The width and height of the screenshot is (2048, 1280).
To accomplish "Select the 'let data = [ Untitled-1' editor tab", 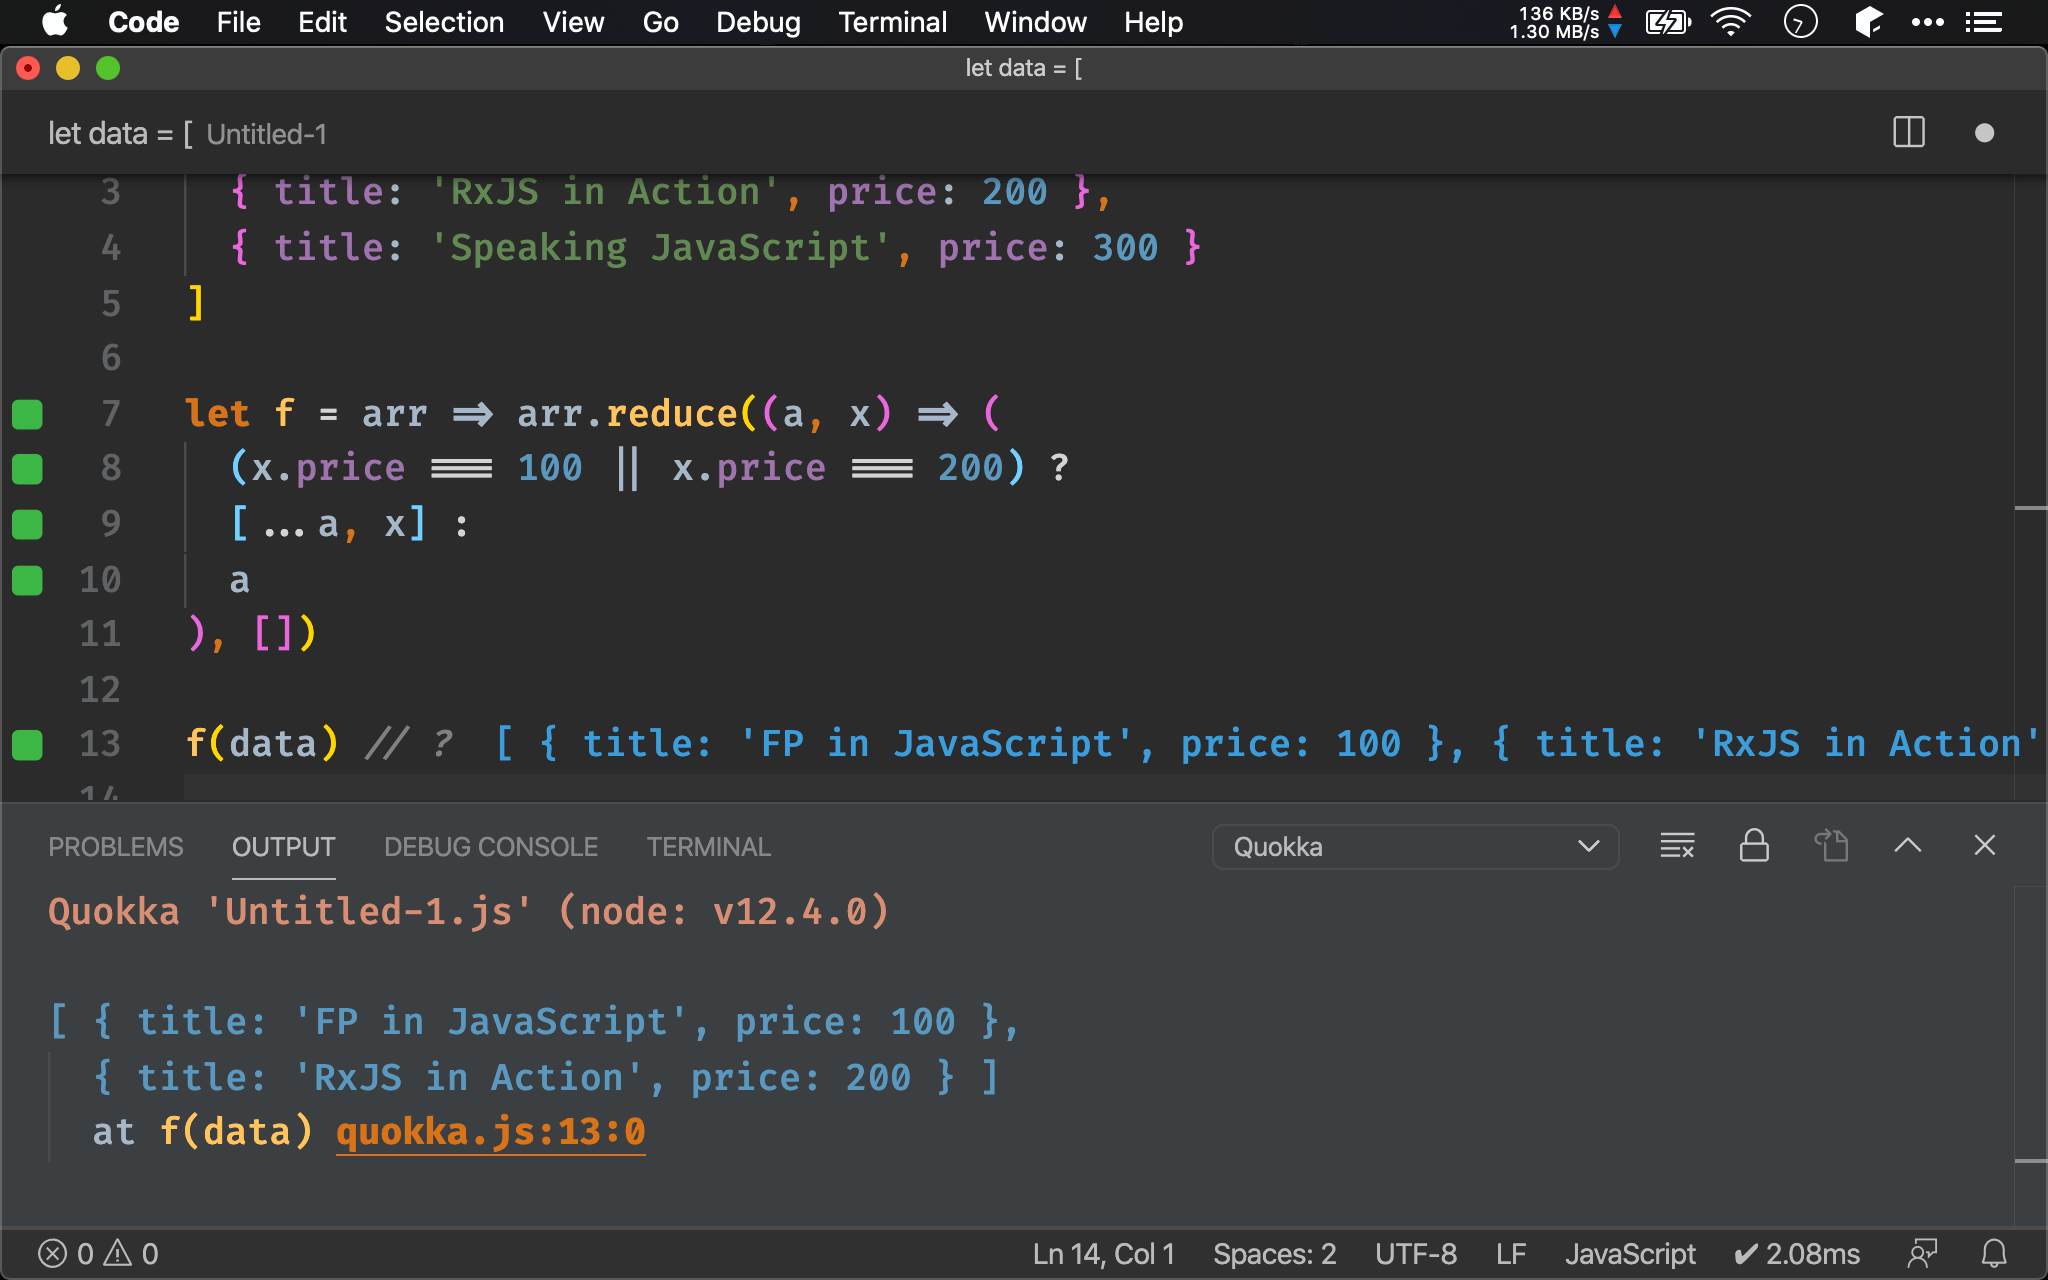I will click(187, 134).
